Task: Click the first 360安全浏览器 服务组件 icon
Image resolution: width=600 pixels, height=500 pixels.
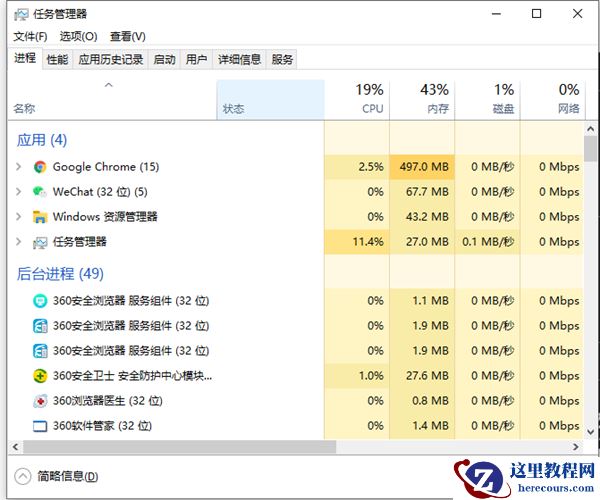Action: point(40,301)
